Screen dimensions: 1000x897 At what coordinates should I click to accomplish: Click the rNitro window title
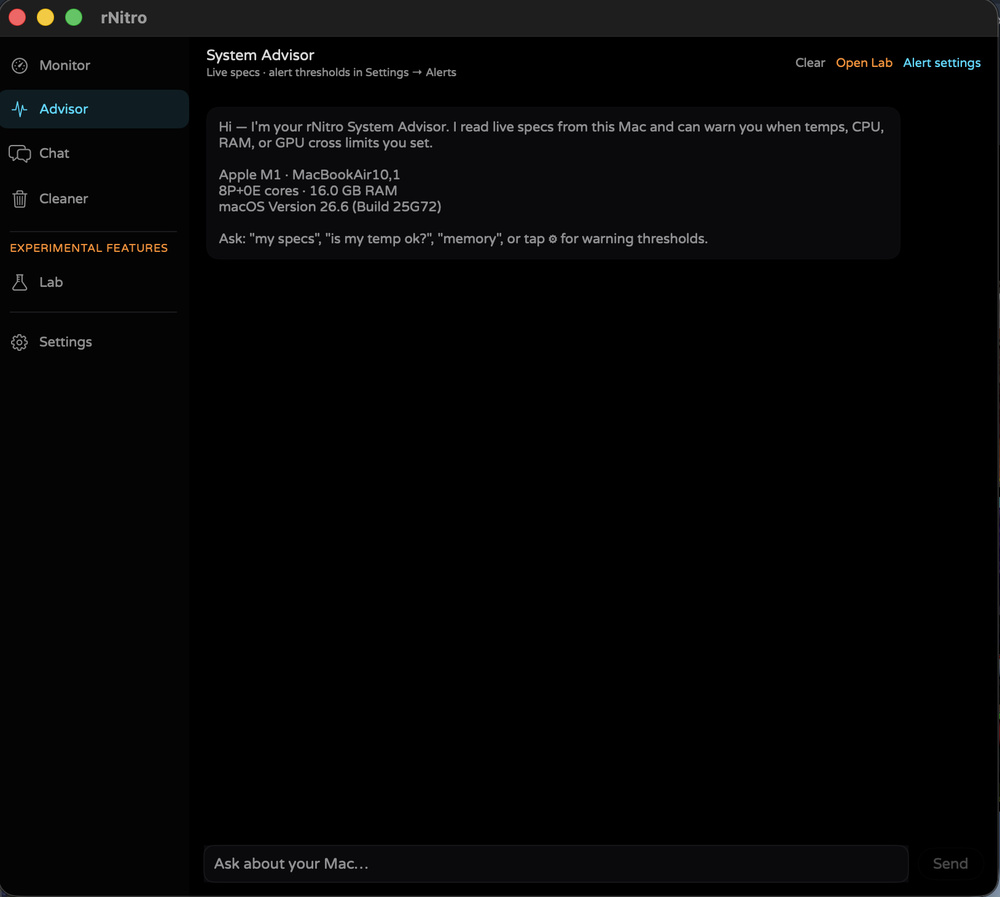coord(124,18)
